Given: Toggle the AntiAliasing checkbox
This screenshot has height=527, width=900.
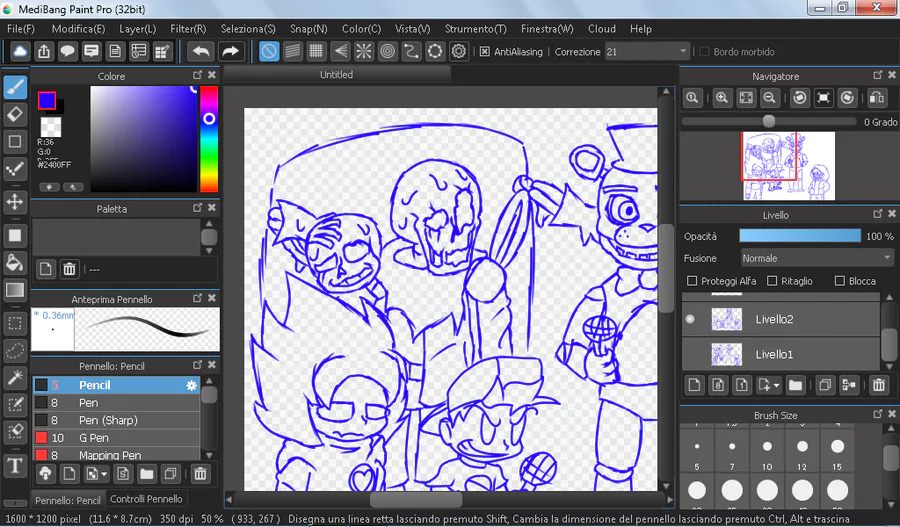Looking at the screenshot, I should 484,52.
